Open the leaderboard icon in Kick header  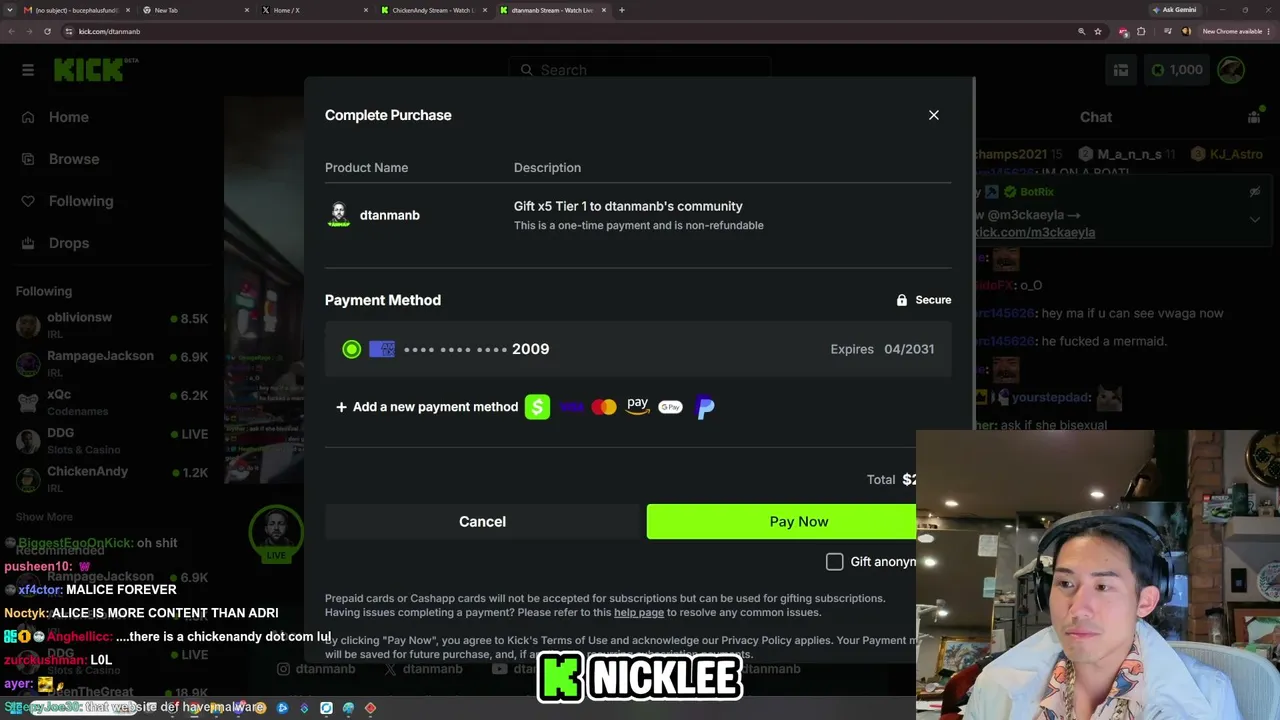click(1121, 70)
